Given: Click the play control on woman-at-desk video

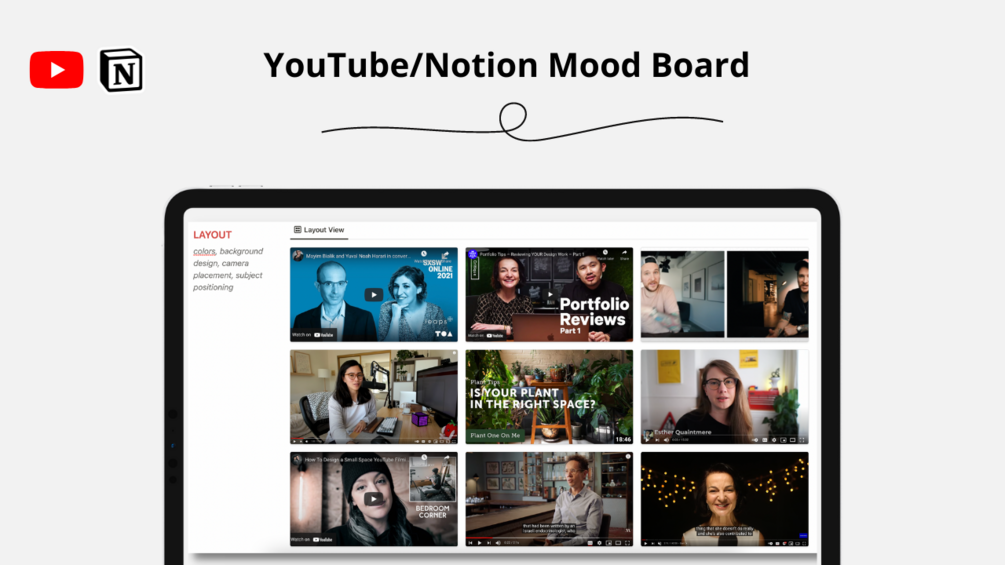Looking at the screenshot, I should point(295,441).
